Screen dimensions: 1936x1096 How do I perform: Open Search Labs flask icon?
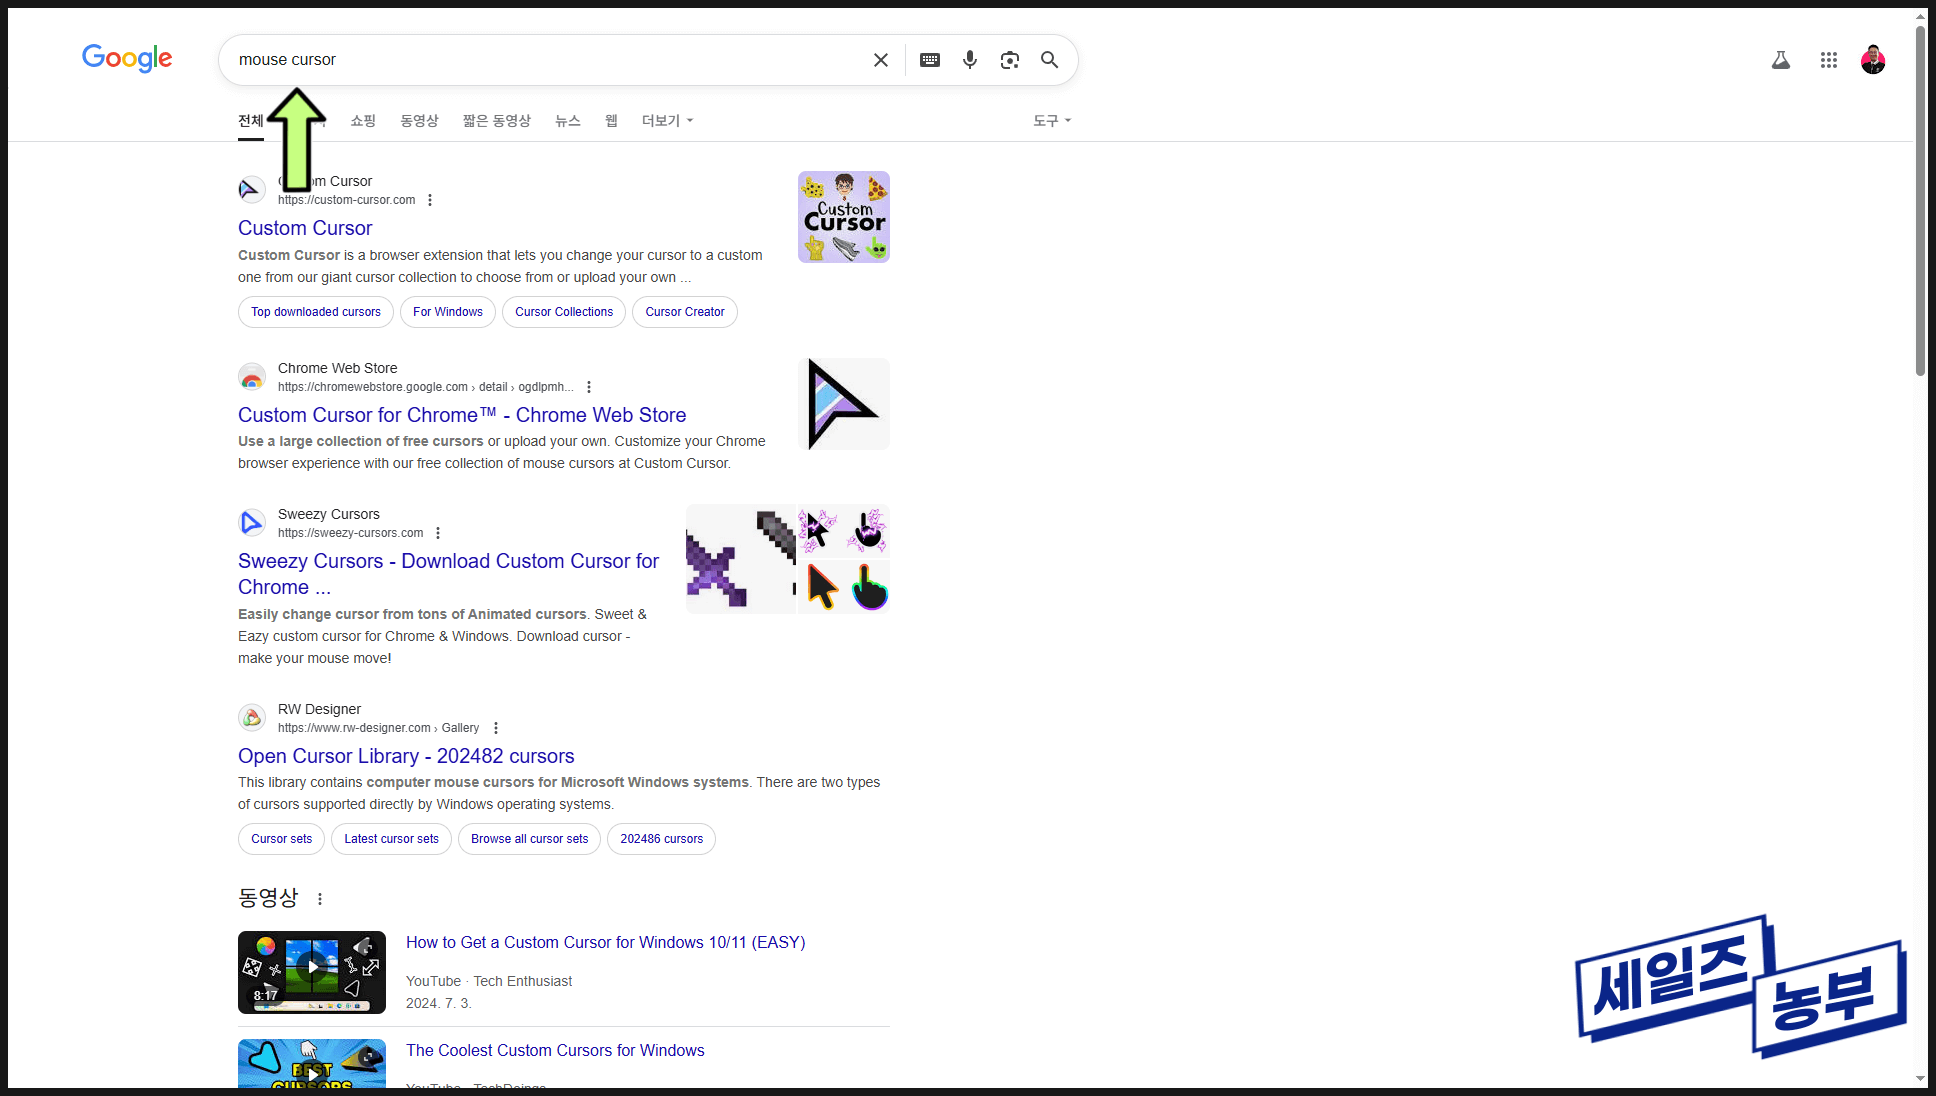pos(1780,60)
